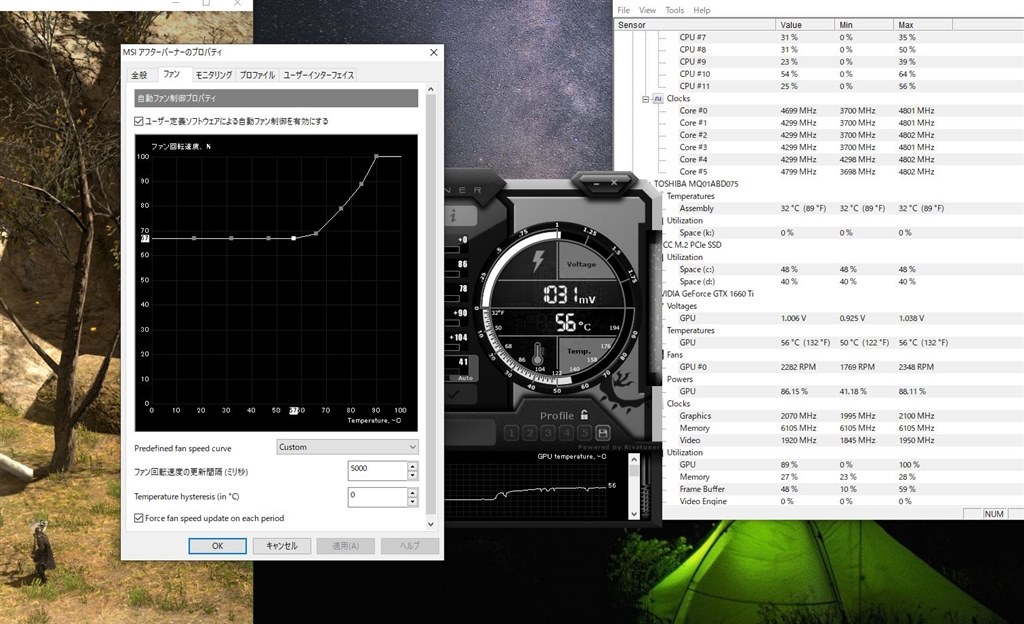Click the properties dialog scrollbar down arrow
The height and width of the screenshot is (624, 1024).
[x=430, y=523]
